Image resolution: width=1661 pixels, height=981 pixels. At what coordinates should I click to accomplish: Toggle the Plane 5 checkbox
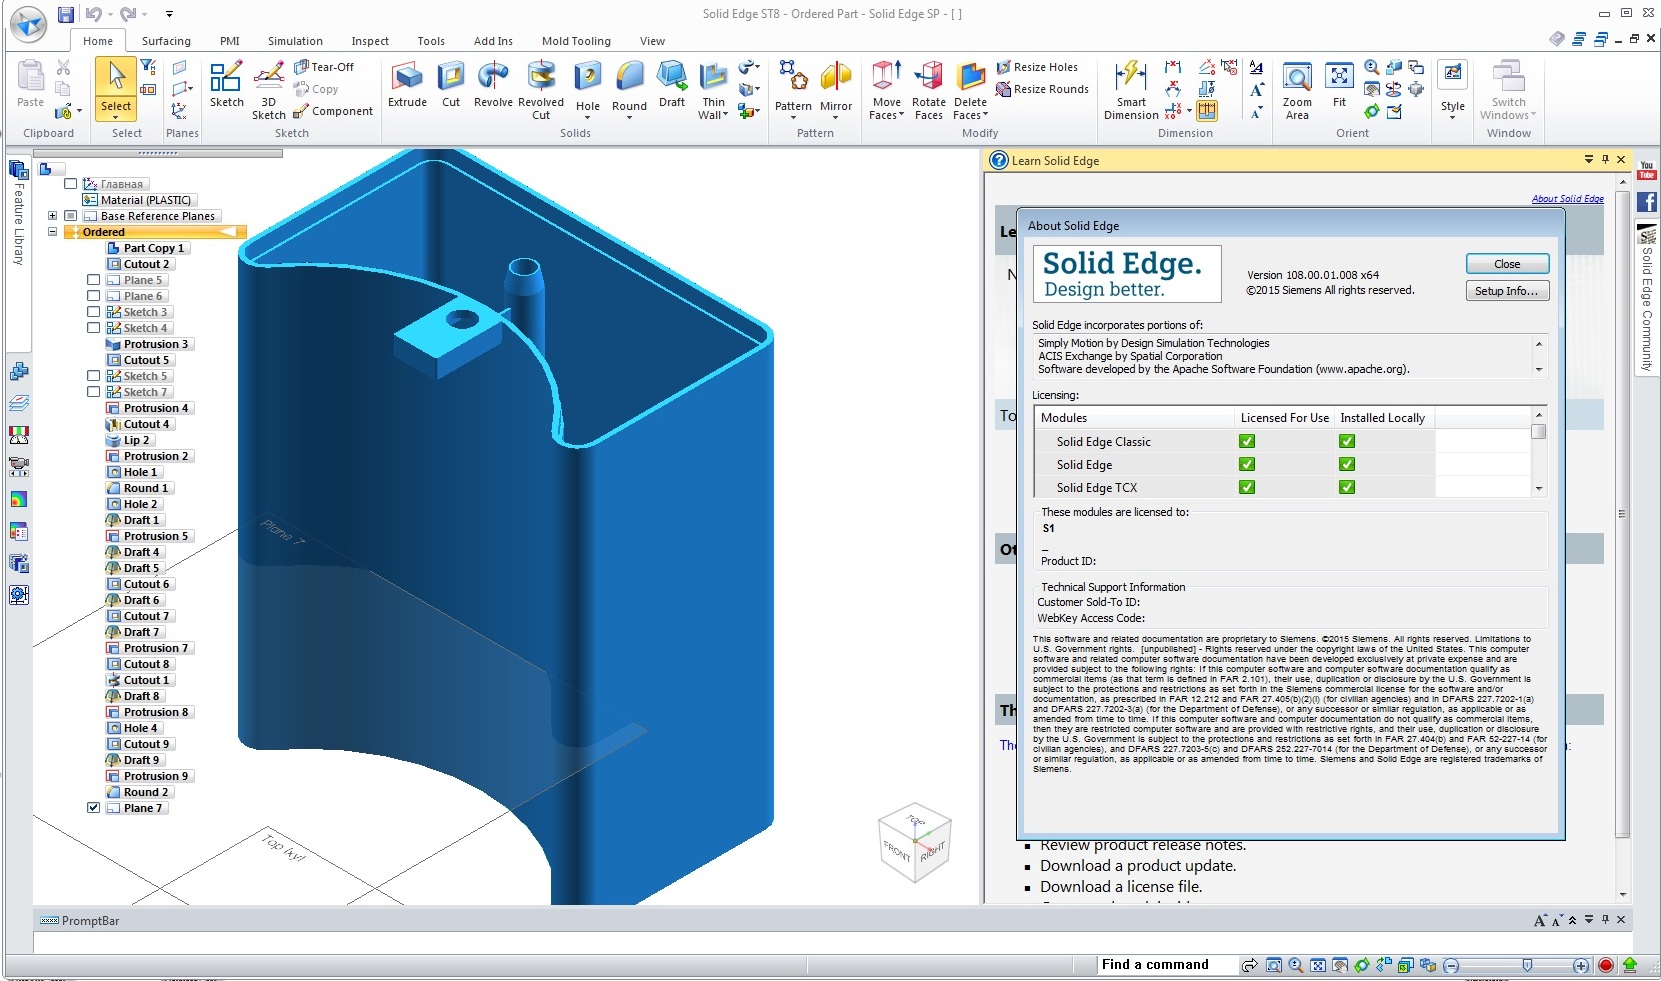click(93, 280)
